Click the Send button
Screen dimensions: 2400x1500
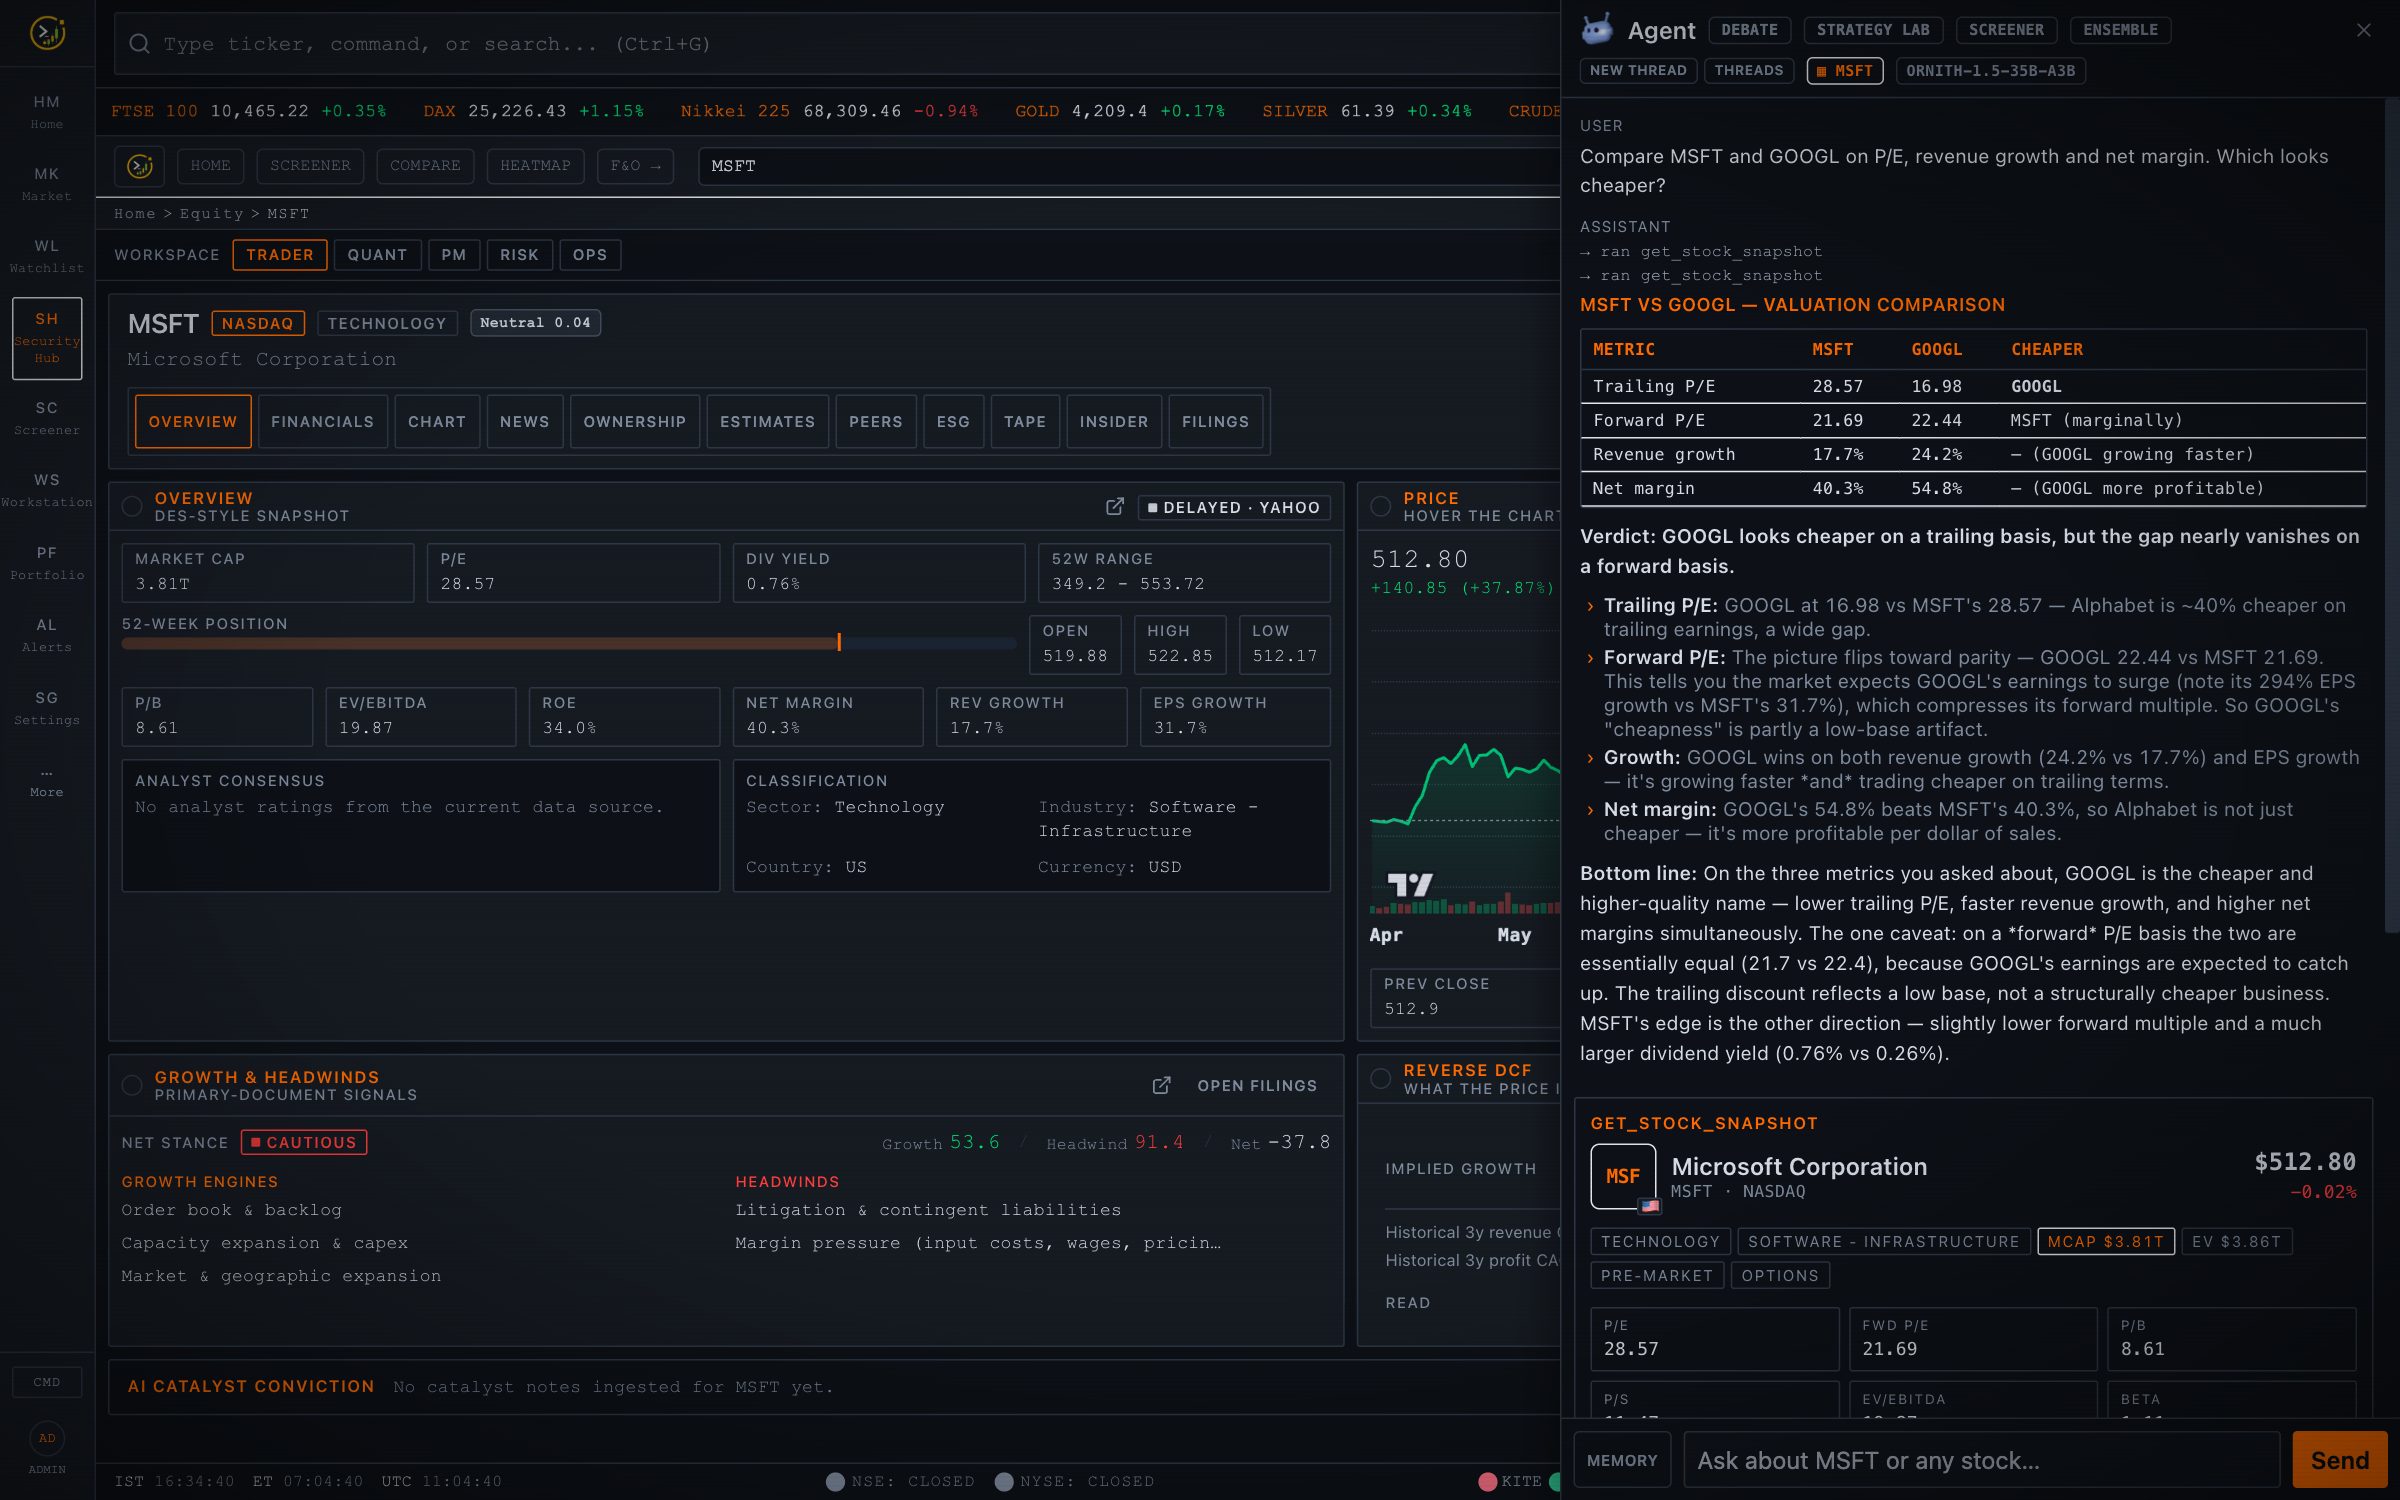(x=2339, y=1460)
